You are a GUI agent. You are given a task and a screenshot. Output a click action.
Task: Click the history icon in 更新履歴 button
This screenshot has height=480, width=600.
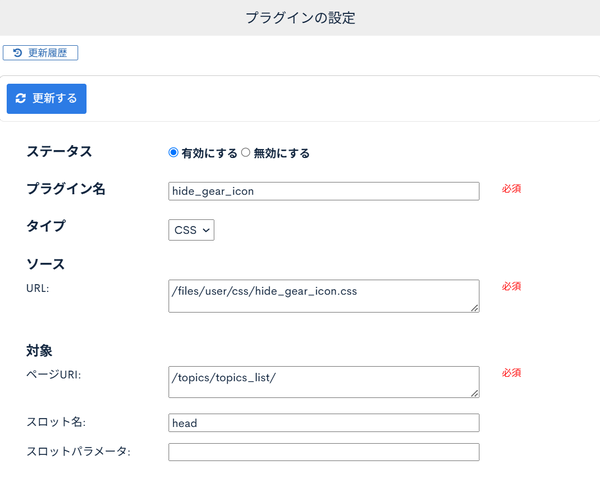click(17, 53)
